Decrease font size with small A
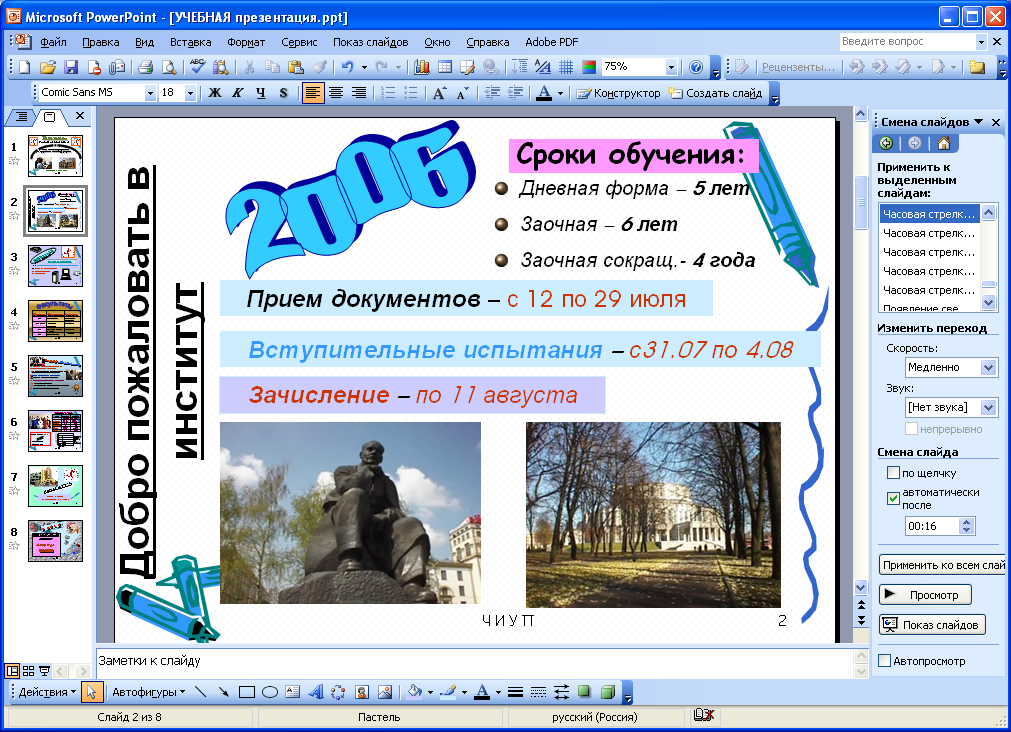Image resolution: width=1011 pixels, height=732 pixels. pos(462,94)
